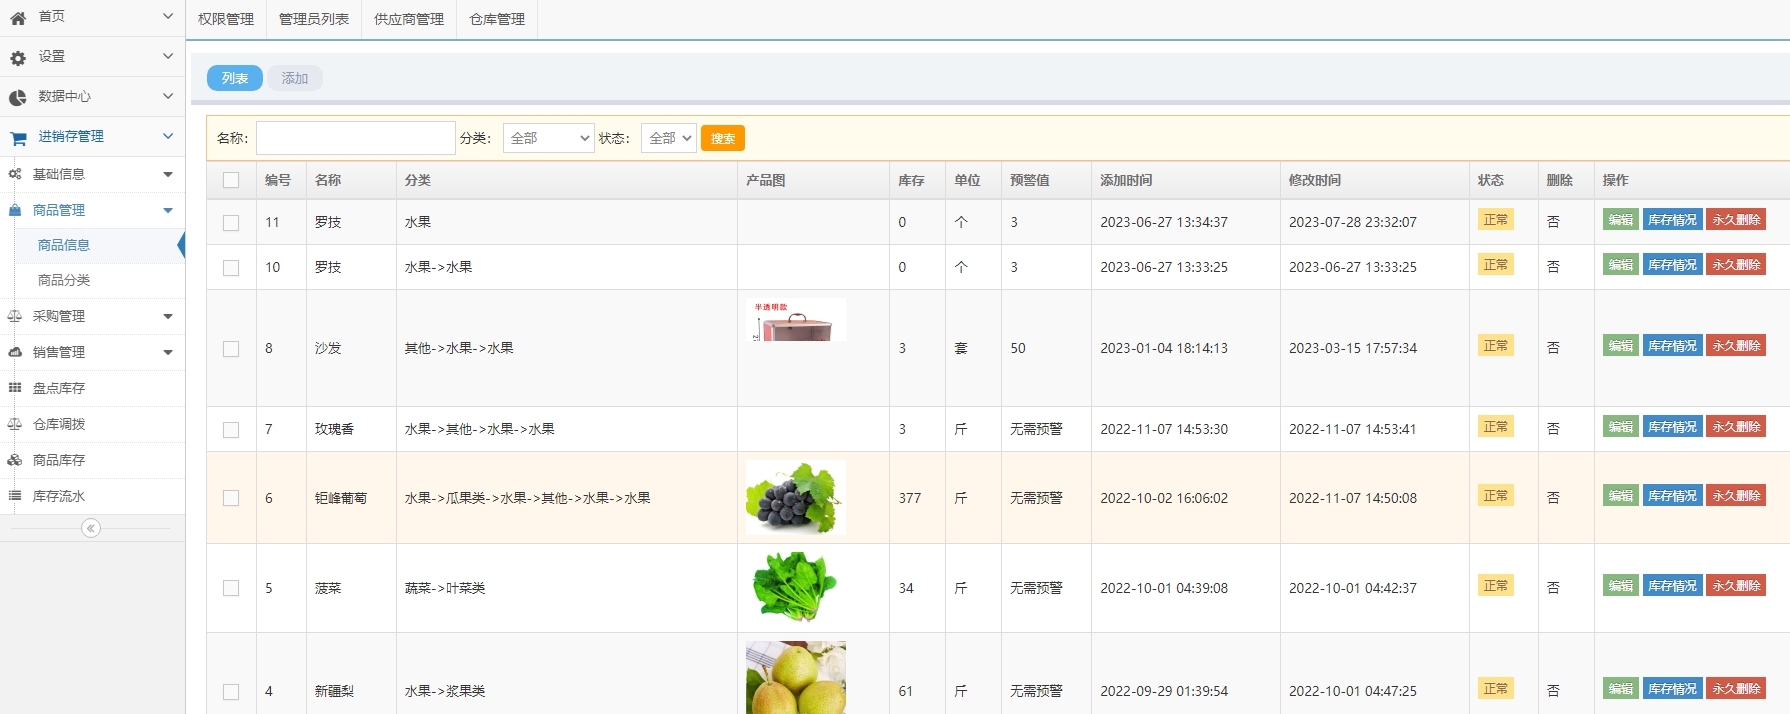Click the warehouse transfer scale icon
Viewport: 1790px width, 714px height.
pyautogui.click(x=15, y=424)
